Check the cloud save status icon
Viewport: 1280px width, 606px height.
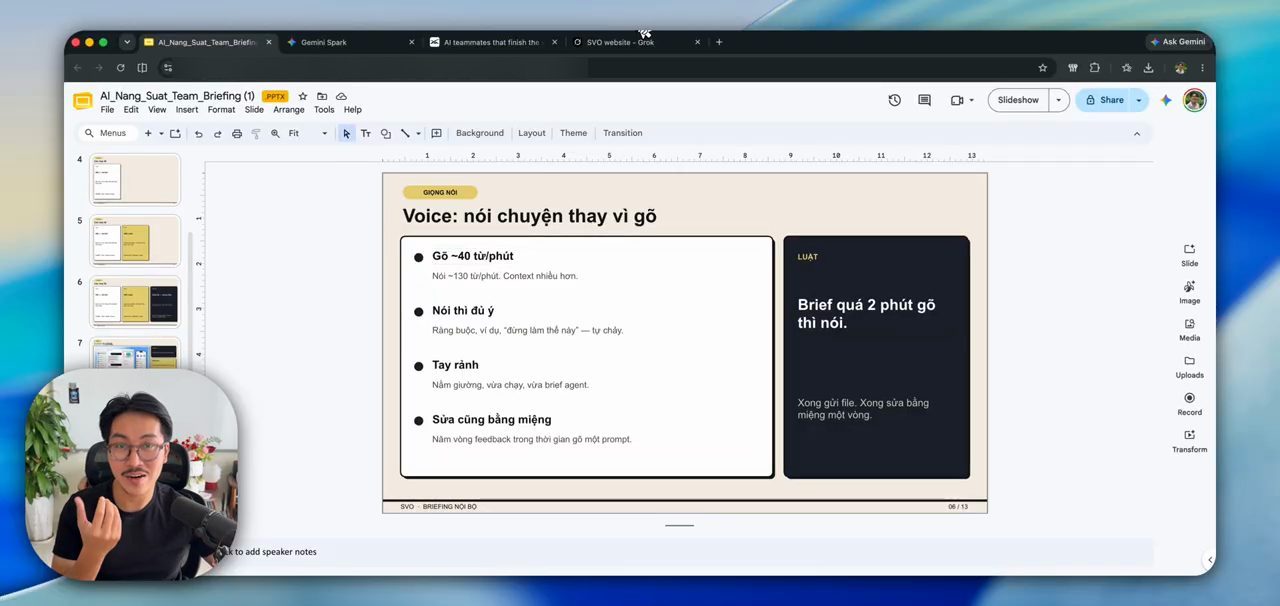point(341,96)
